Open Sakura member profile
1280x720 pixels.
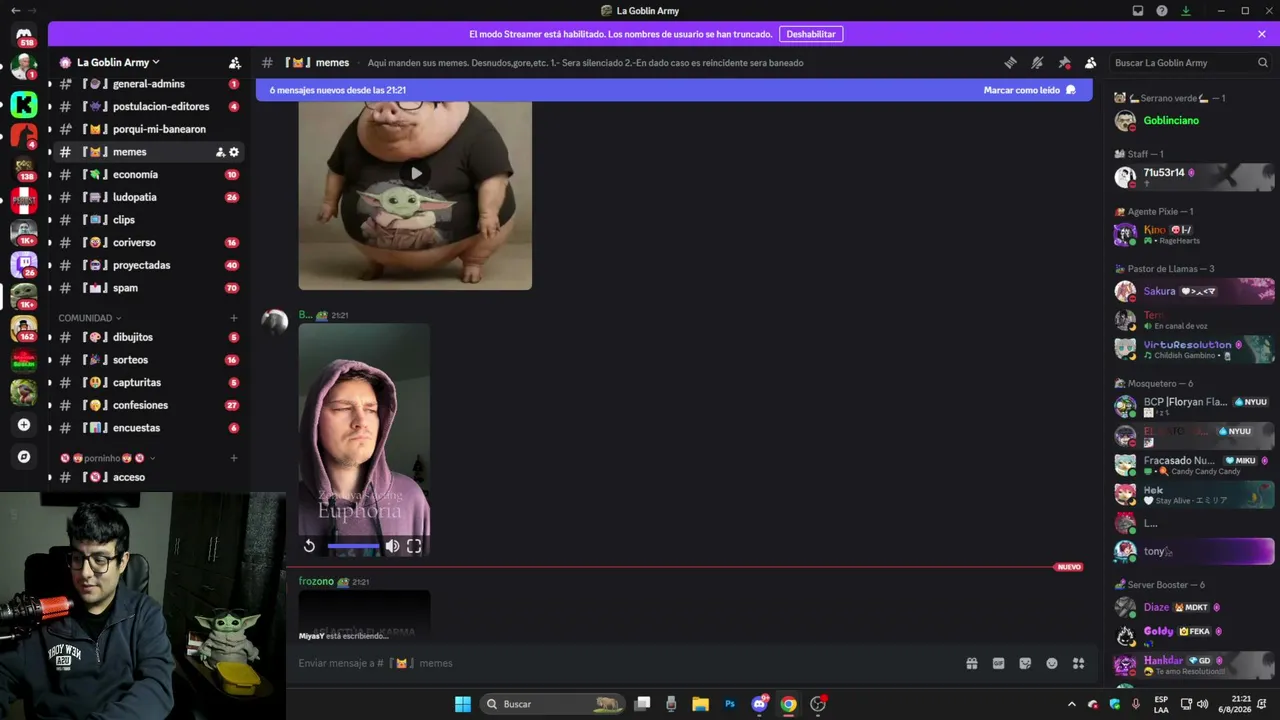(1194, 291)
